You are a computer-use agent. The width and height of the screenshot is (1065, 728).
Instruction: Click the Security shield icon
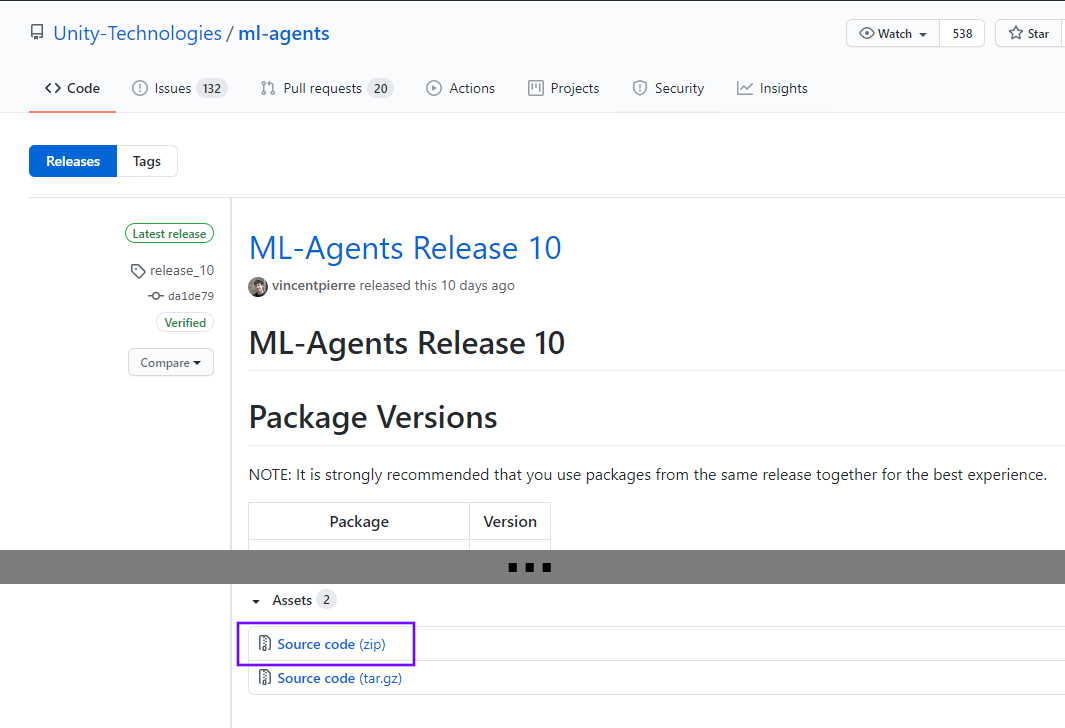pyautogui.click(x=639, y=88)
